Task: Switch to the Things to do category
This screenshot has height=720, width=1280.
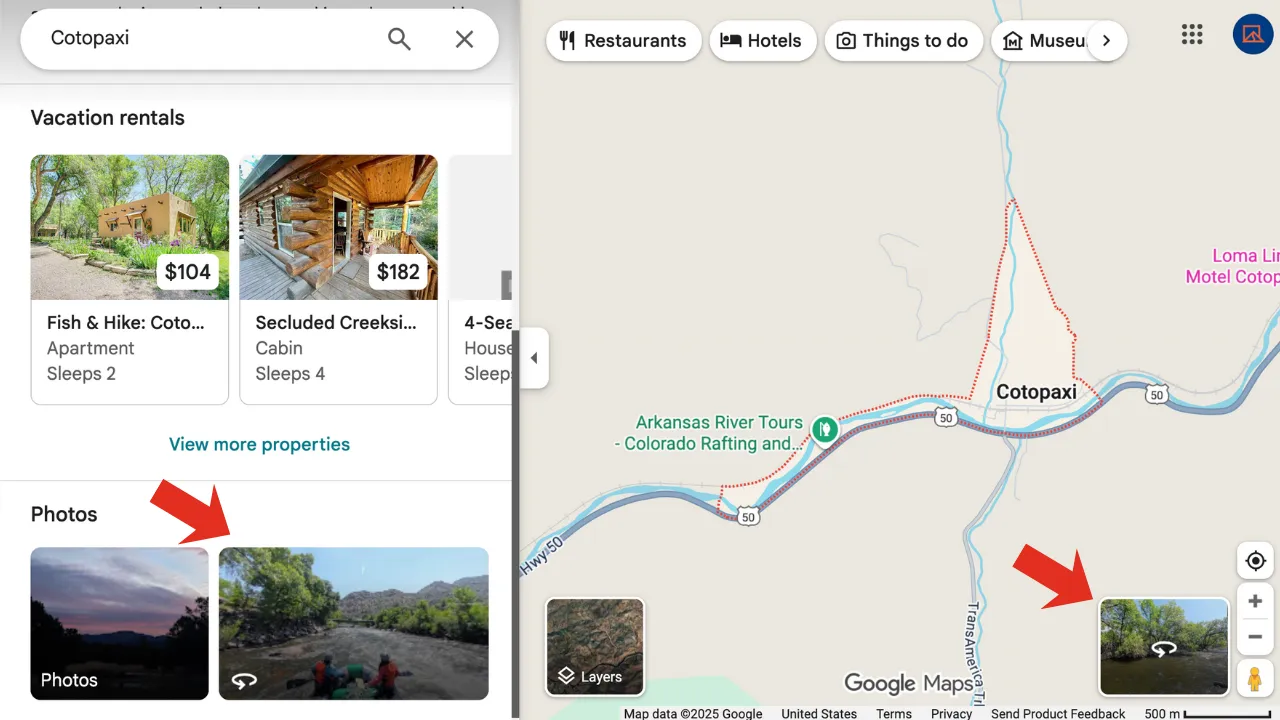Action: [903, 41]
